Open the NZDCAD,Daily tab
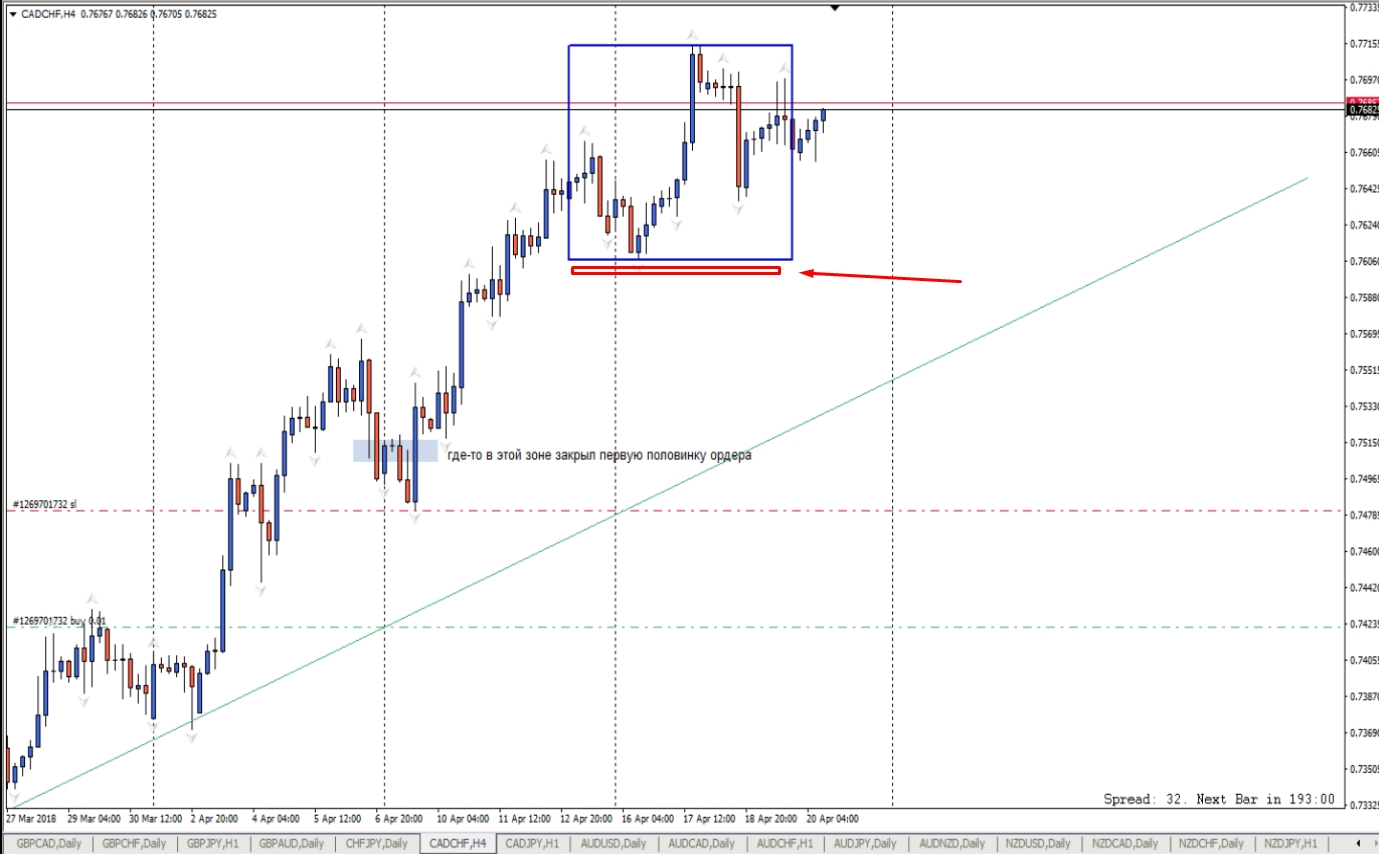This screenshot has width=1379, height=854. pyautogui.click(x=1125, y=843)
